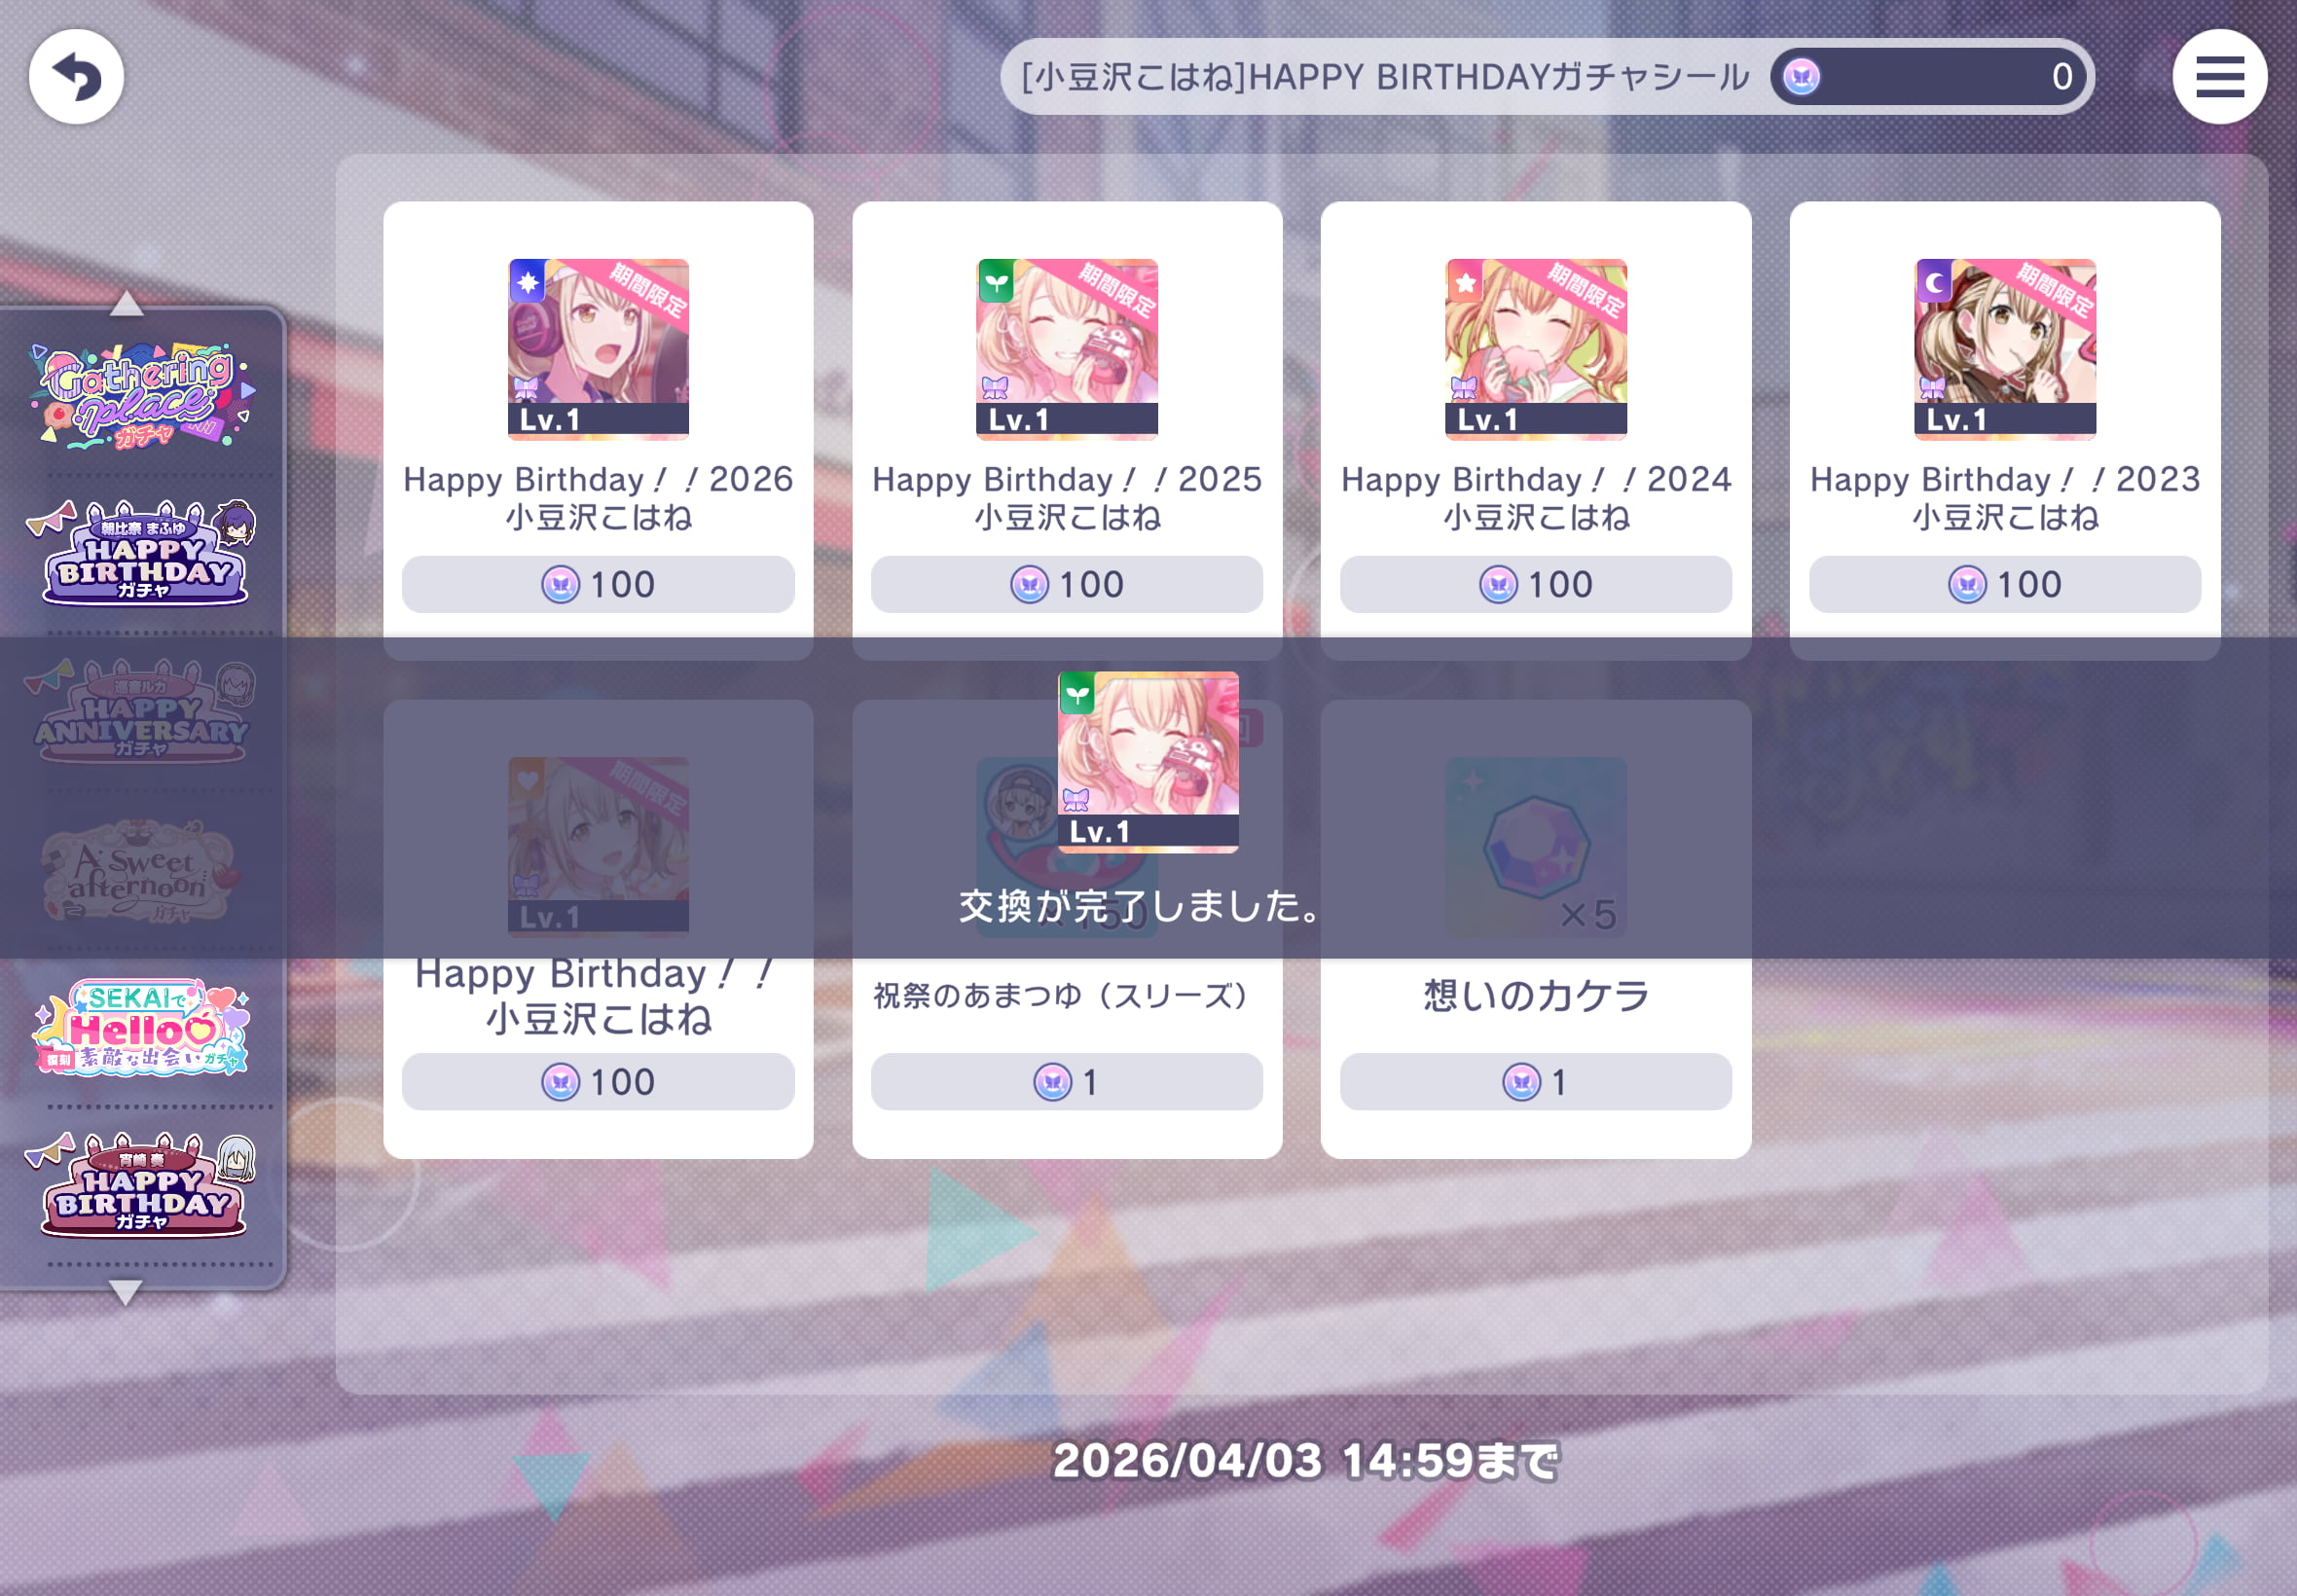Image resolution: width=2297 pixels, height=1596 pixels.
Task: Tap the exchanged card icon in the popup
Action: point(1148,762)
